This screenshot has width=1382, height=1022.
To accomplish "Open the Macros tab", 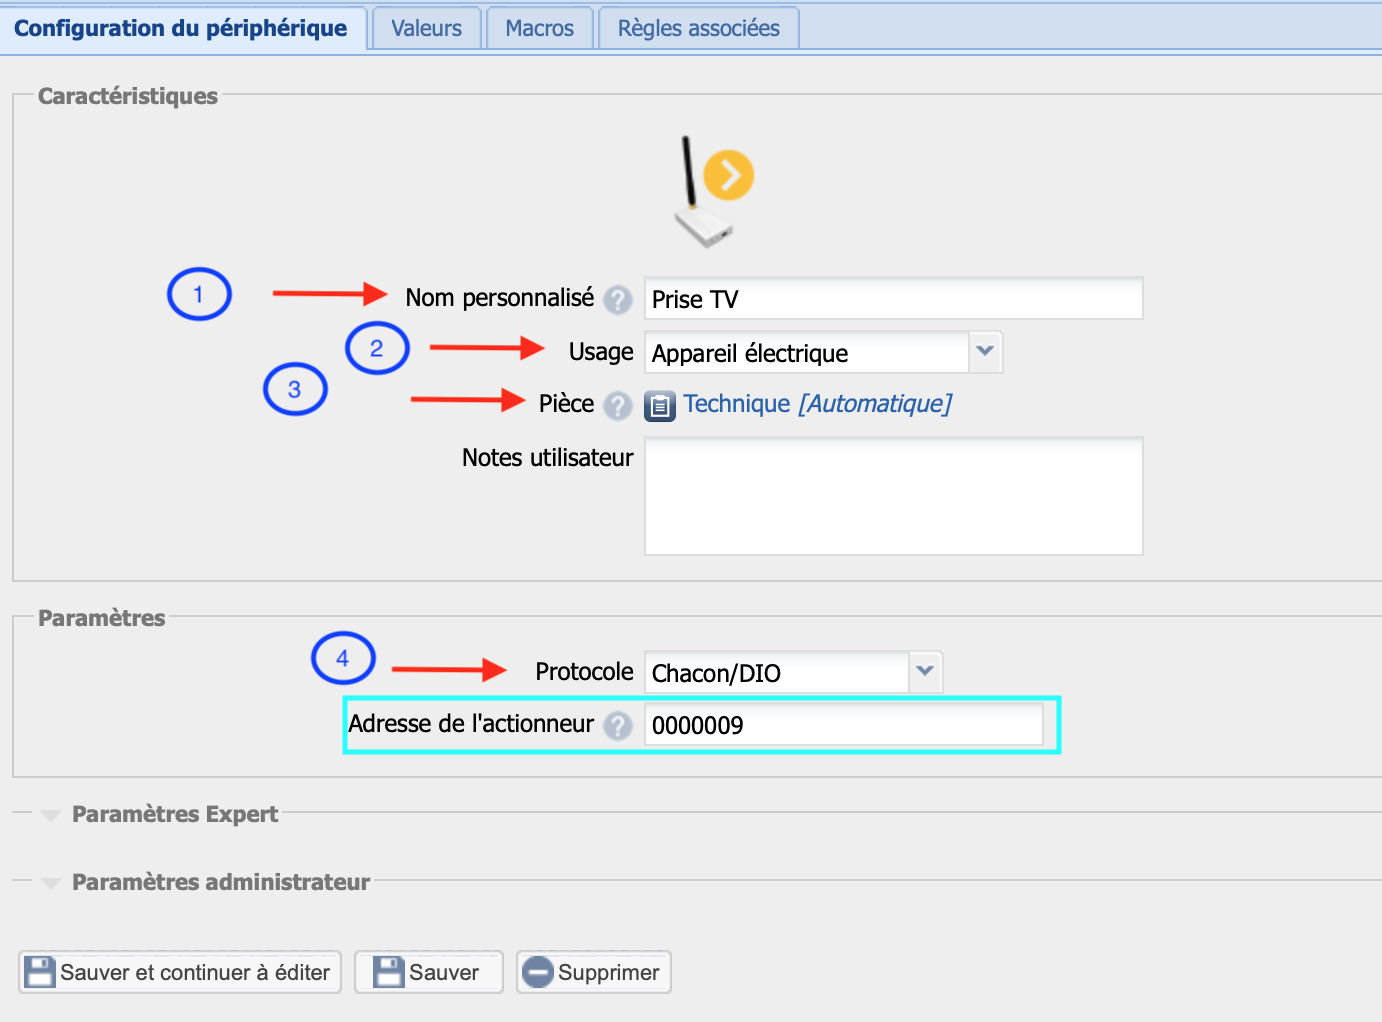I will [x=539, y=28].
